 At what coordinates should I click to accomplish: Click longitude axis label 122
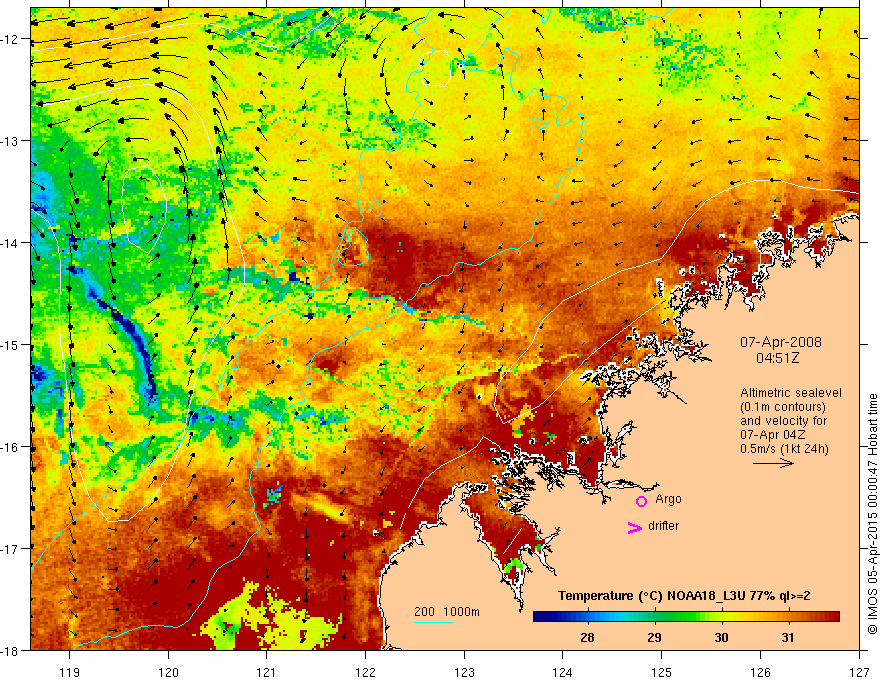365,672
